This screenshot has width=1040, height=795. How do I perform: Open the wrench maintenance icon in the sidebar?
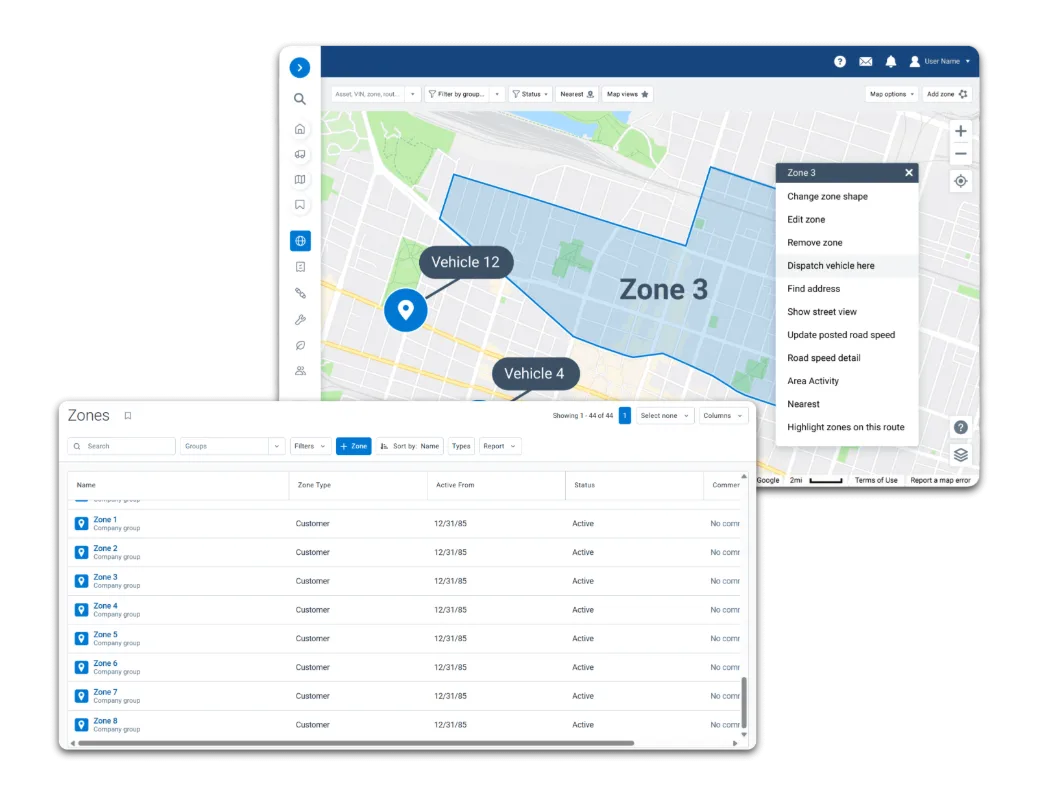click(x=300, y=320)
